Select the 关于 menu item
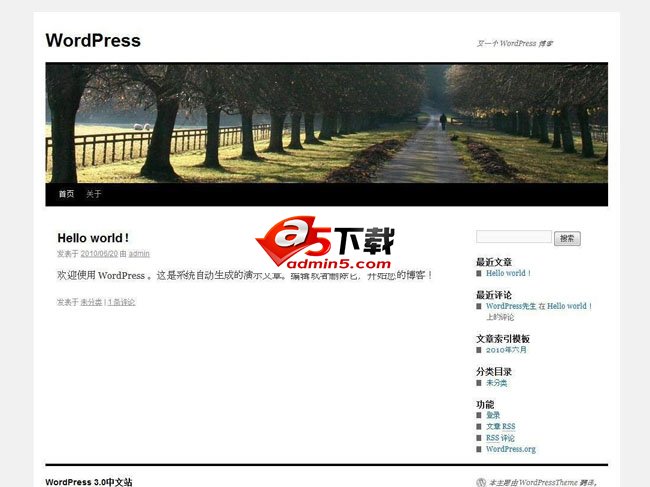Viewport: 650px width, 487px height. tap(94, 194)
